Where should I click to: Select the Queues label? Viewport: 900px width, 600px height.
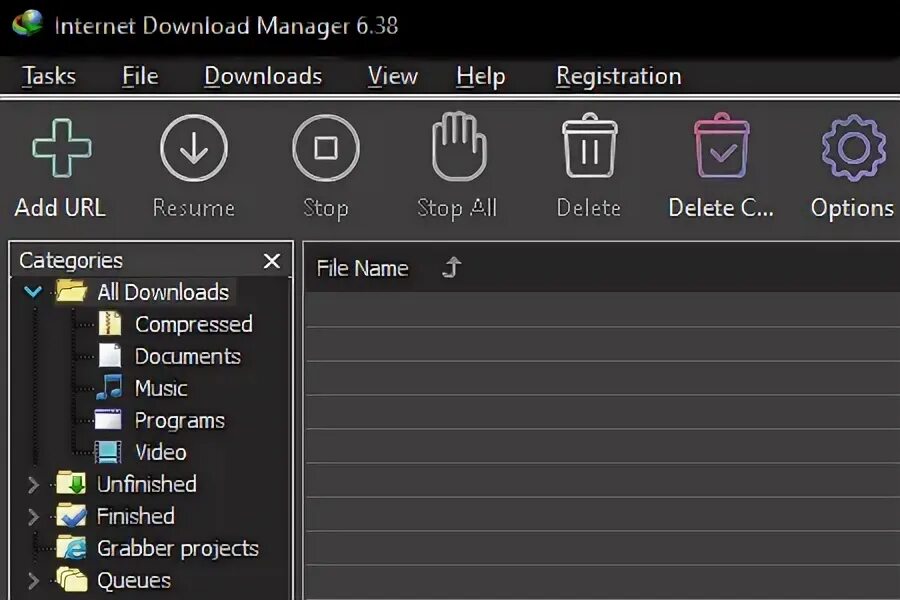pos(134,580)
